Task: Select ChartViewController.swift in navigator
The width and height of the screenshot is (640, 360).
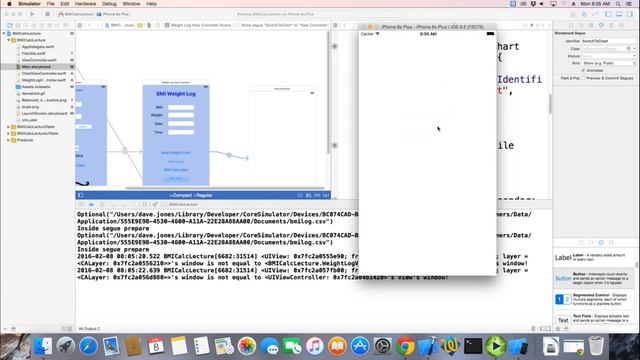Action: pyautogui.click(x=44, y=73)
